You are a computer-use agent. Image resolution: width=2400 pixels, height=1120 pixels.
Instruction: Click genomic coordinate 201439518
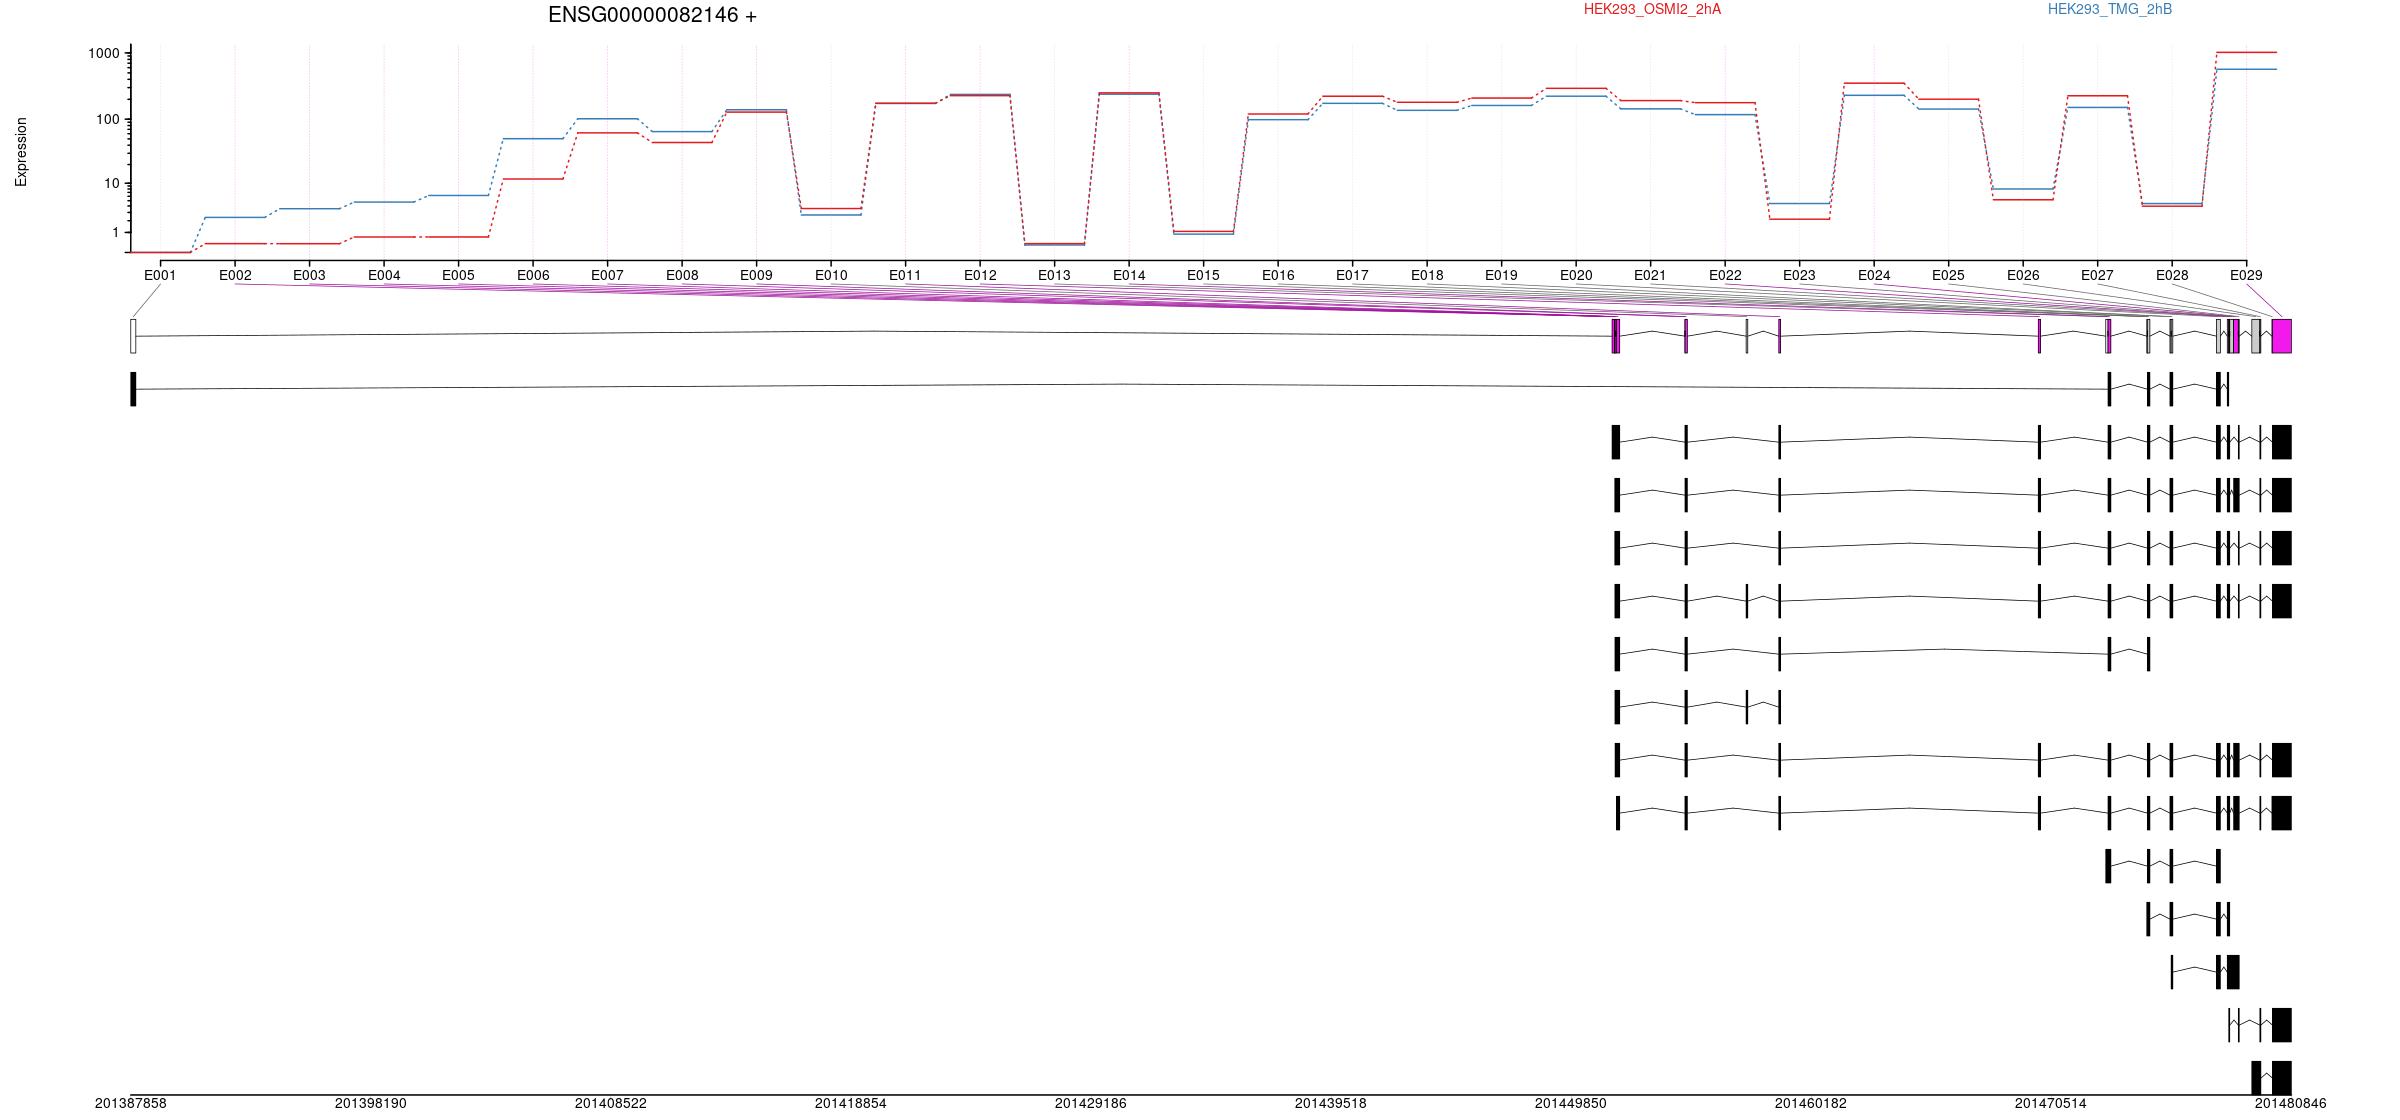1331,1103
